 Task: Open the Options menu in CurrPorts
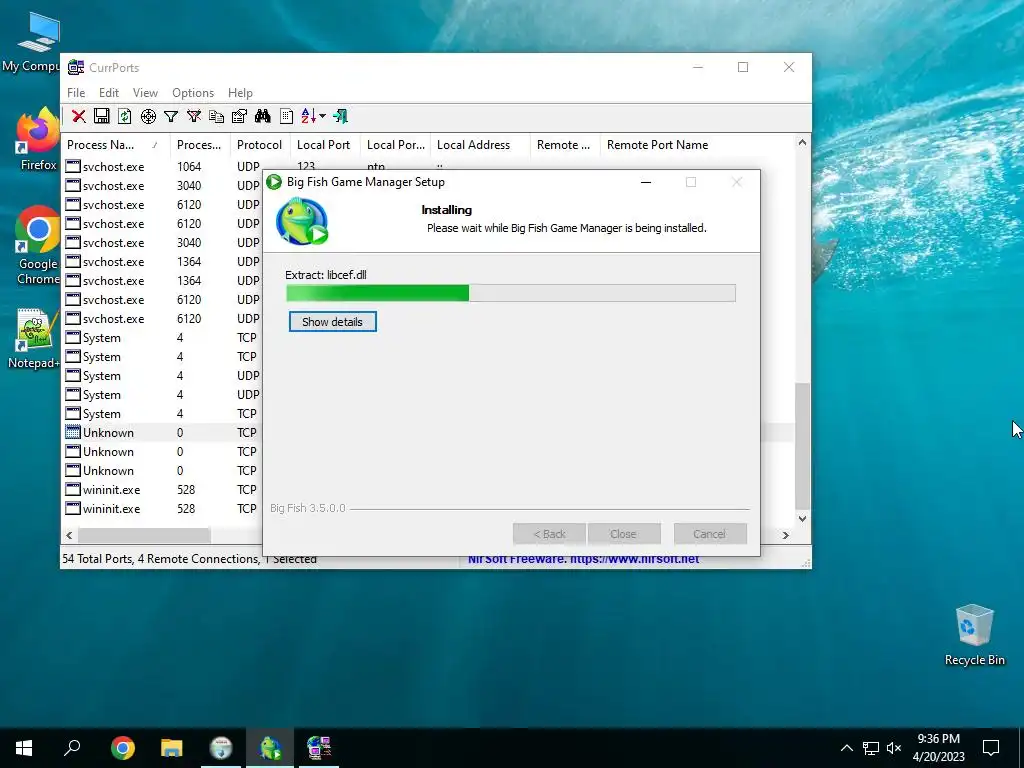[x=193, y=93]
